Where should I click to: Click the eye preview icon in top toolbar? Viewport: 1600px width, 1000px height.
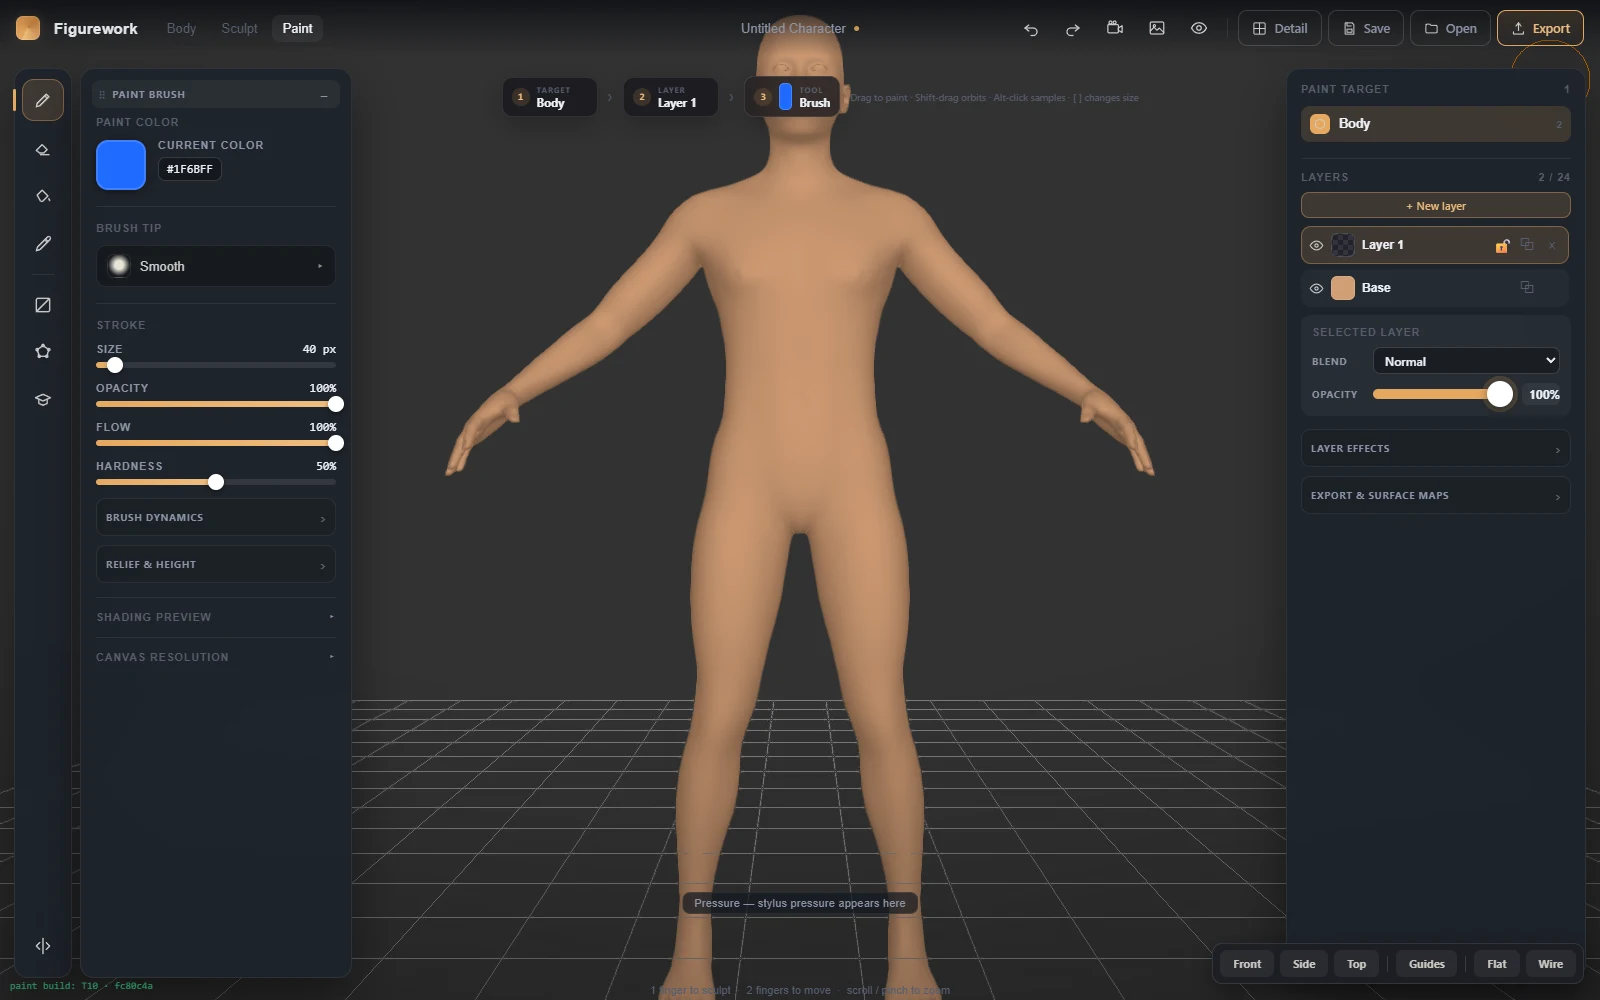[1199, 28]
